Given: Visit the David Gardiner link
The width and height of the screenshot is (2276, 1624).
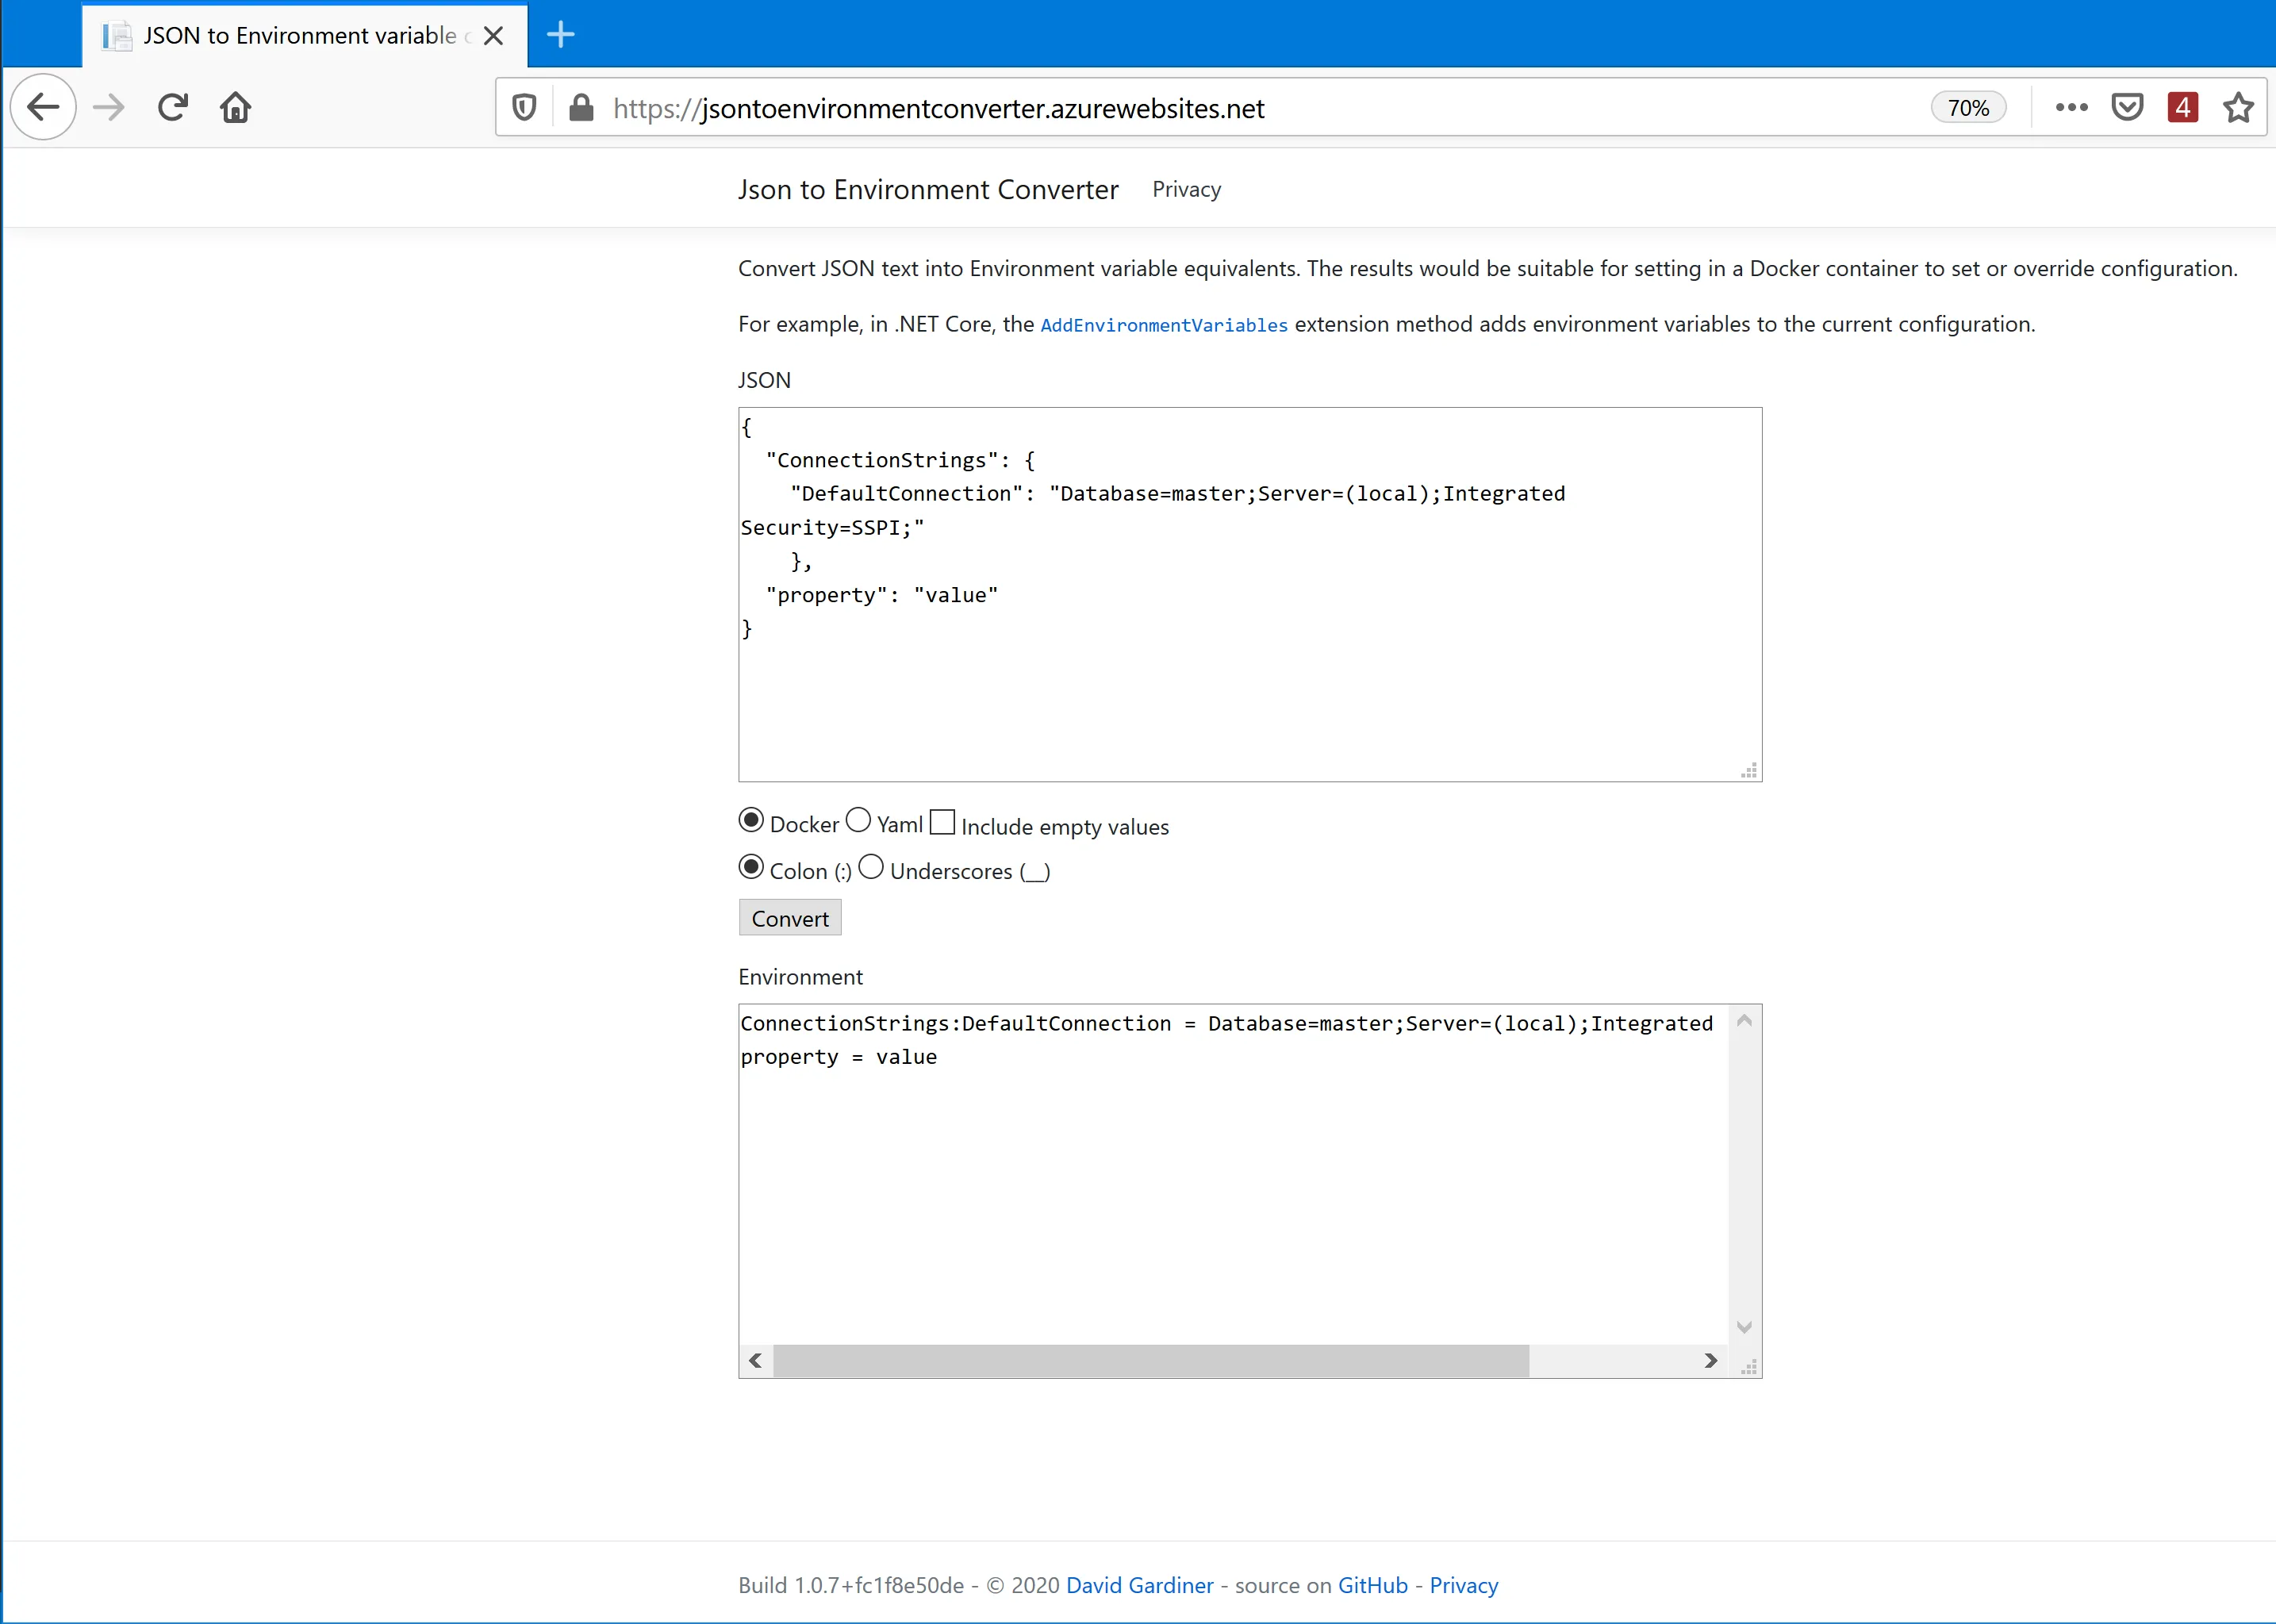Looking at the screenshot, I should click(1140, 1585).
